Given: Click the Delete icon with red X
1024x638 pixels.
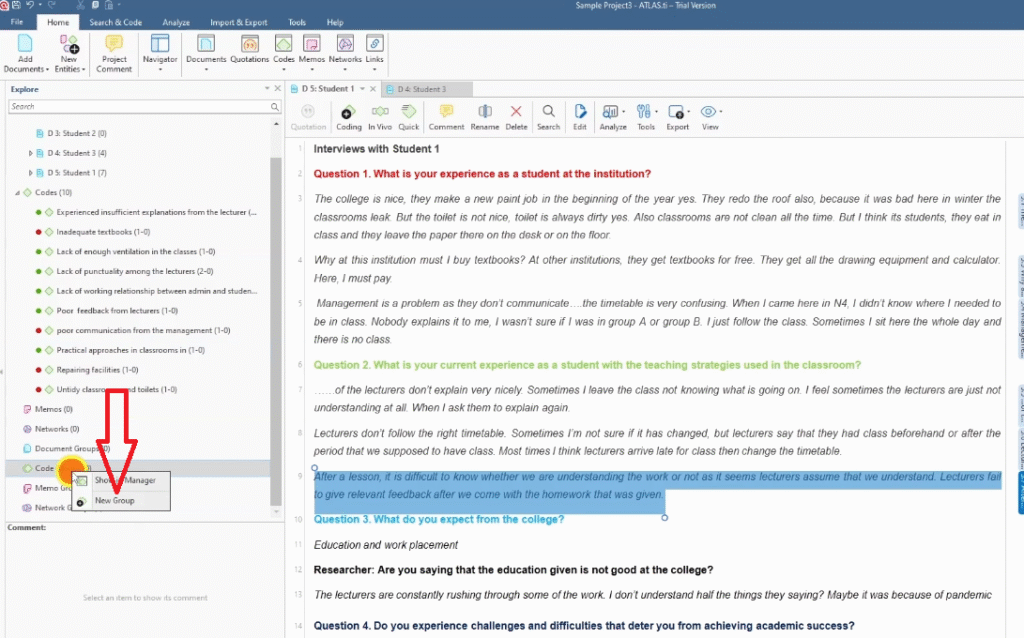Looking at the screenshot, I should click(516, 117).
